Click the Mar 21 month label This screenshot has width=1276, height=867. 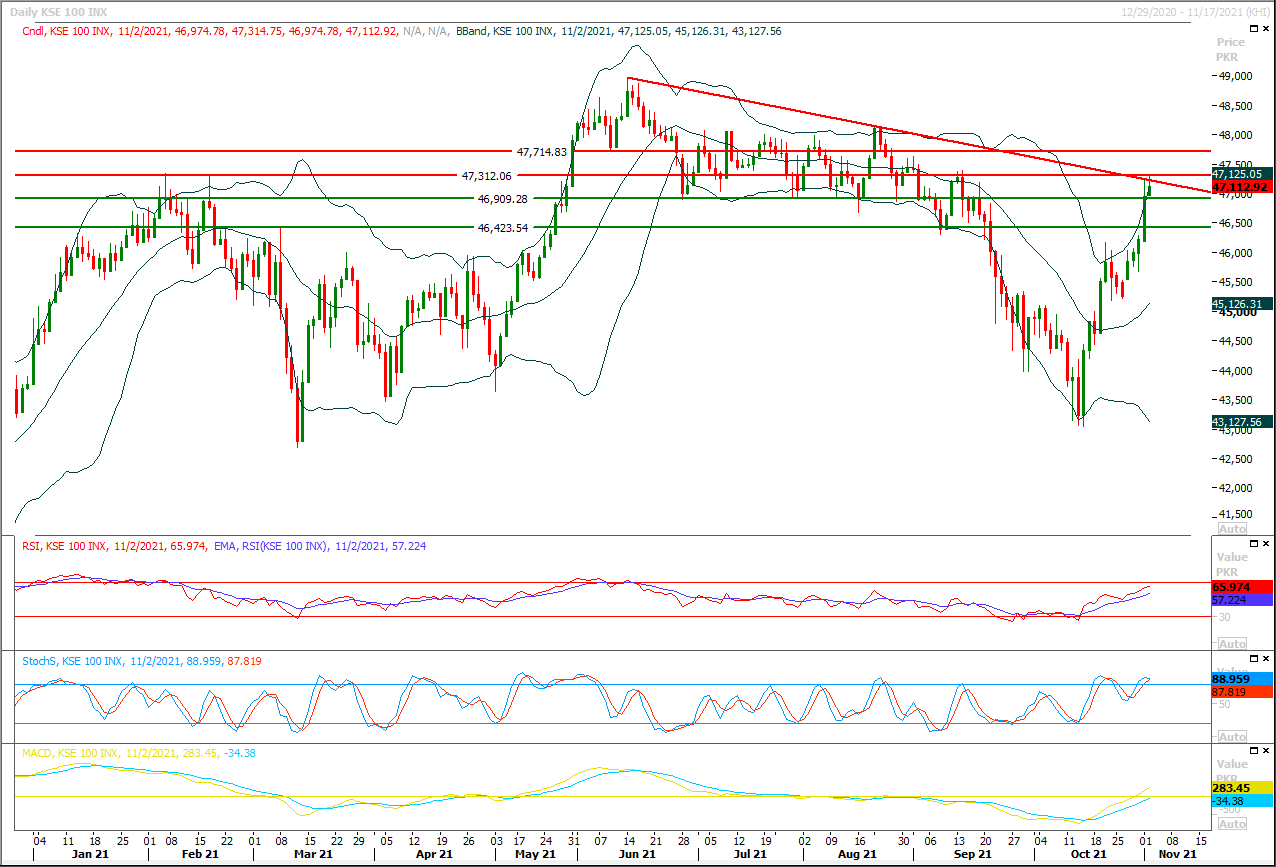click(313, 855)
